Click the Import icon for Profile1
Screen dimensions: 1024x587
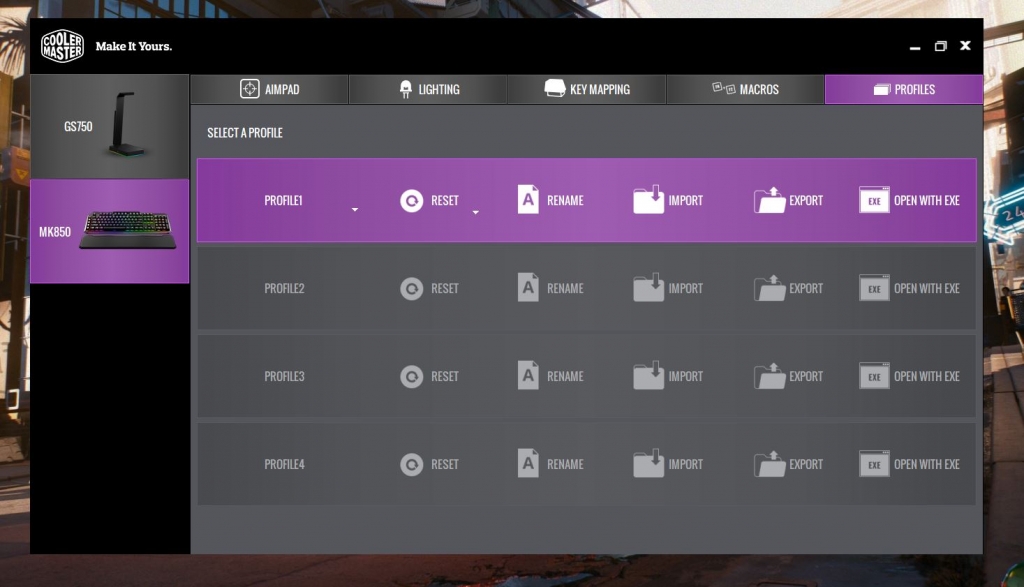[x=648, y=200]
